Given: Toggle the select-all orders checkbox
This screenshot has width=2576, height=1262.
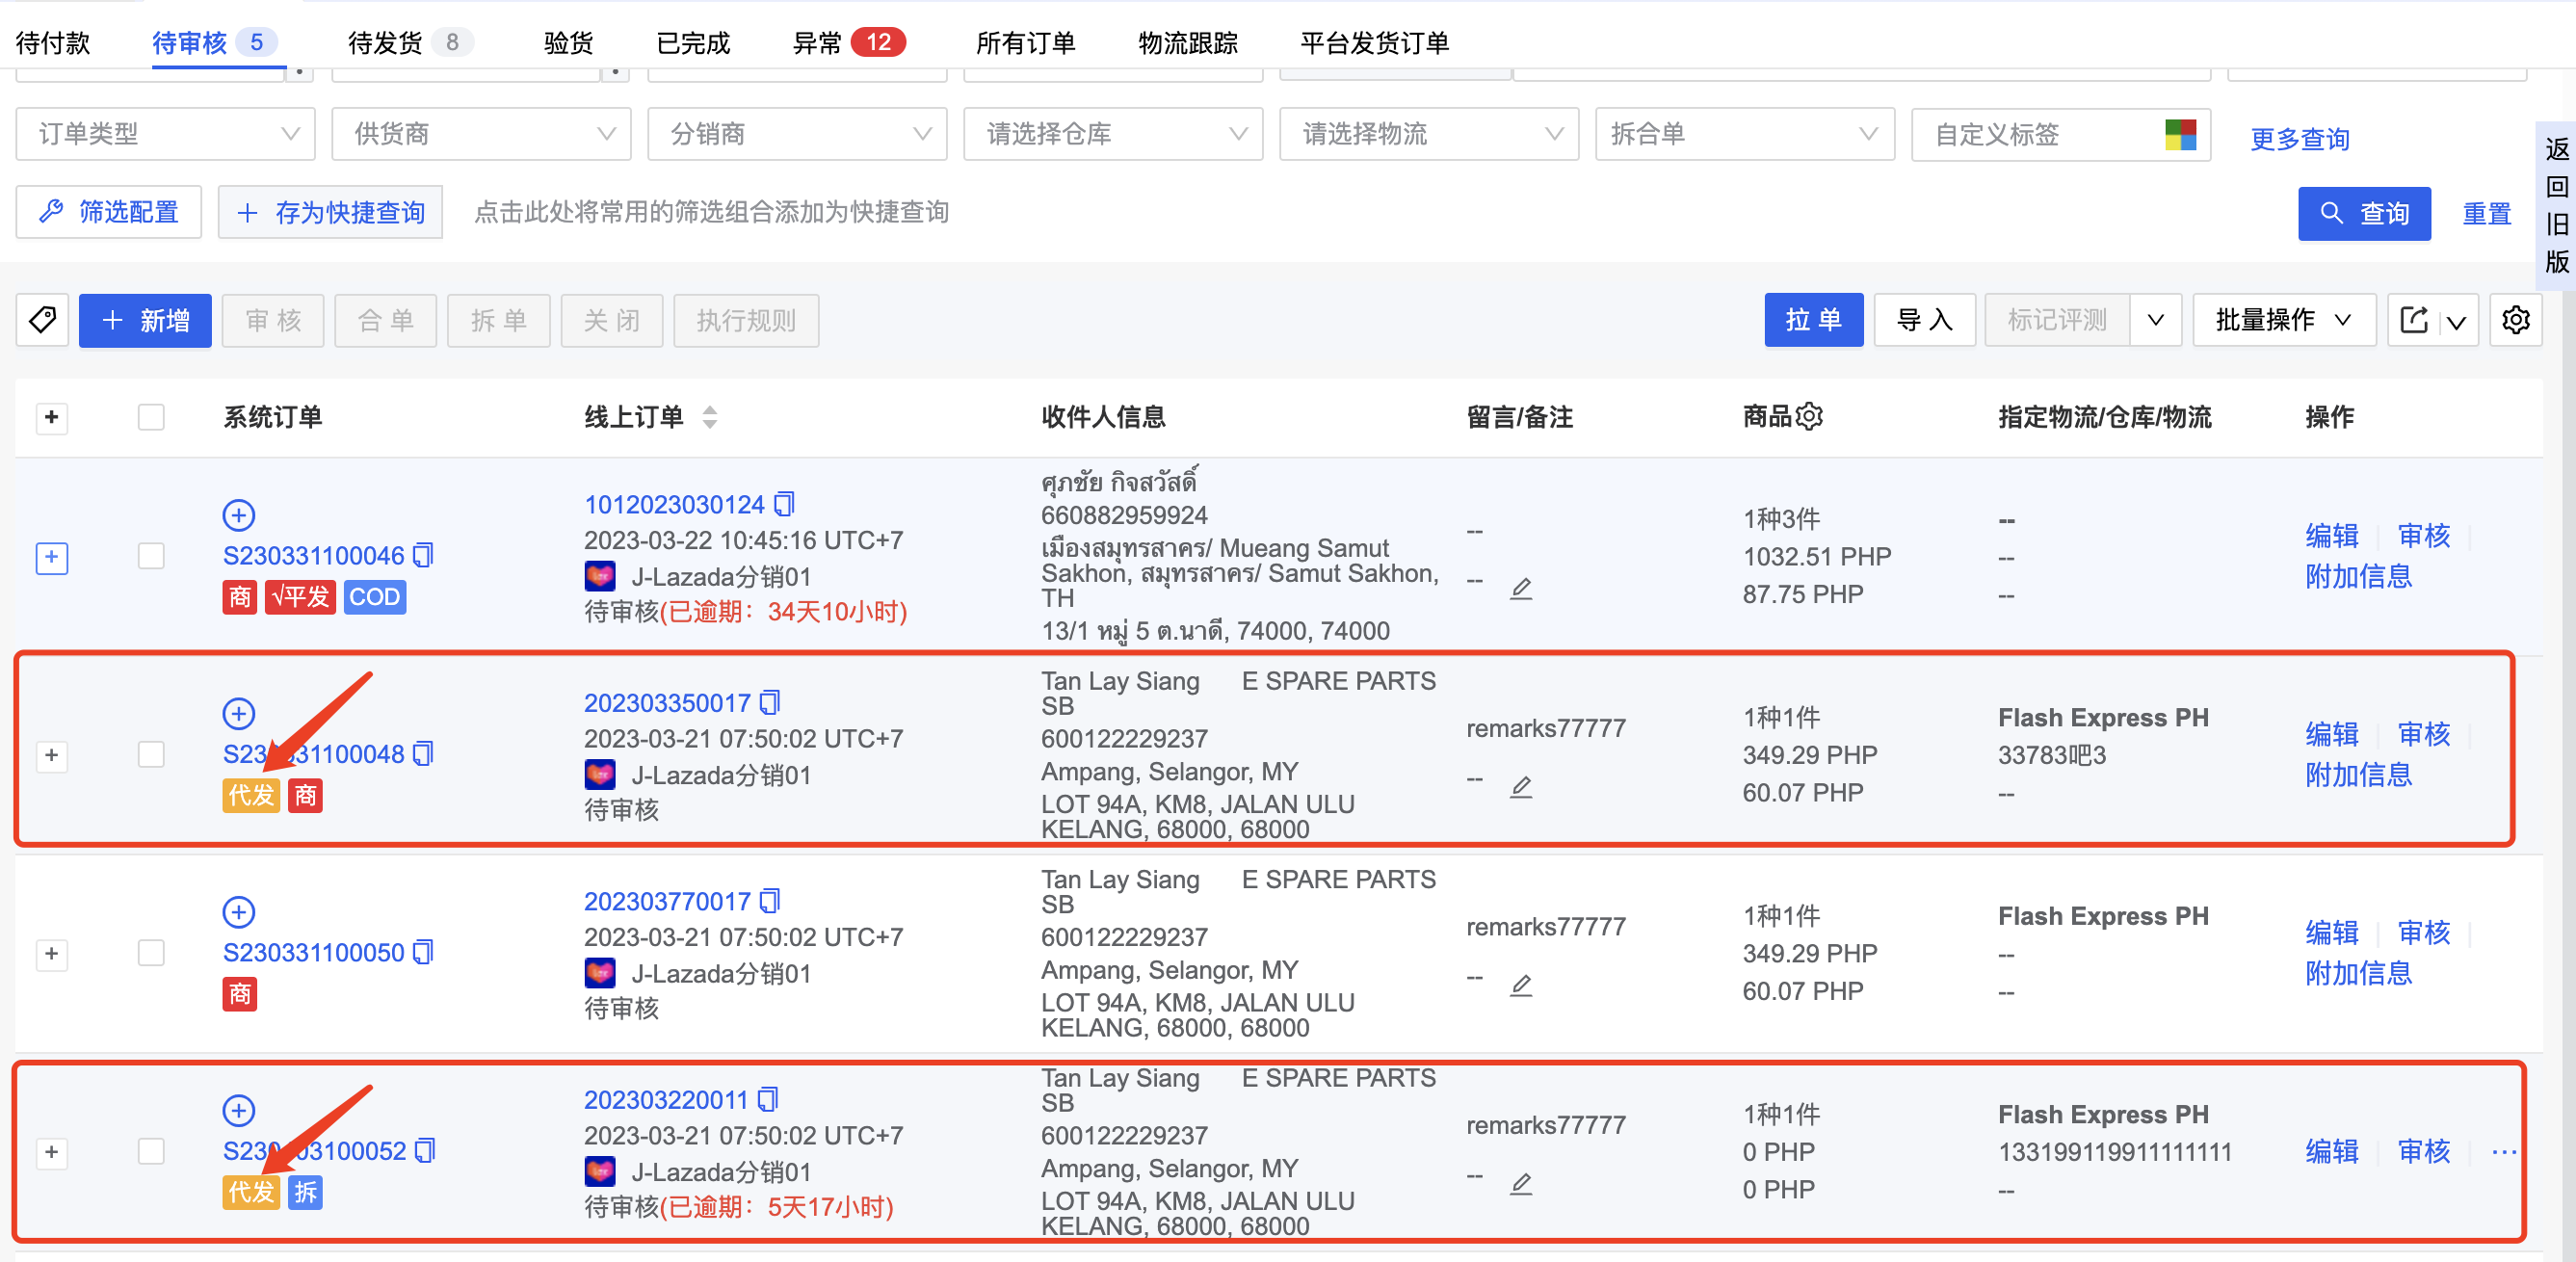Looking at the screenshot, I should pyautogui.click(x=151, y=417).
